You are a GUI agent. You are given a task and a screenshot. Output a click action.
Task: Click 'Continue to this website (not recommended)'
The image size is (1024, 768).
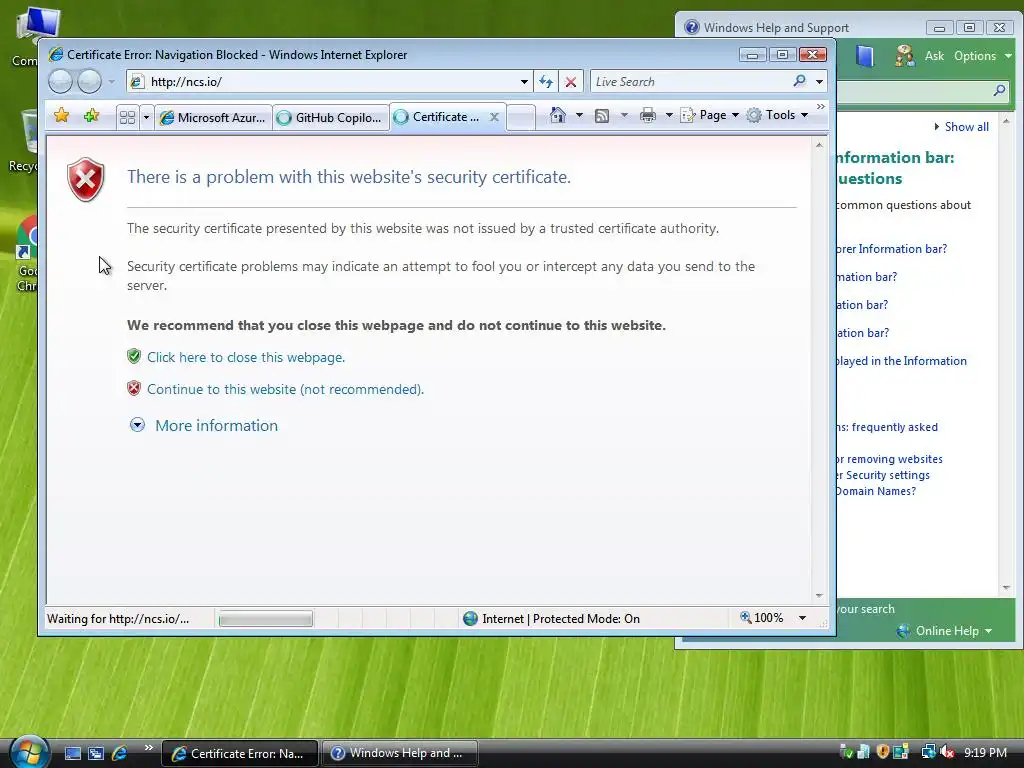tap(285, 389)
